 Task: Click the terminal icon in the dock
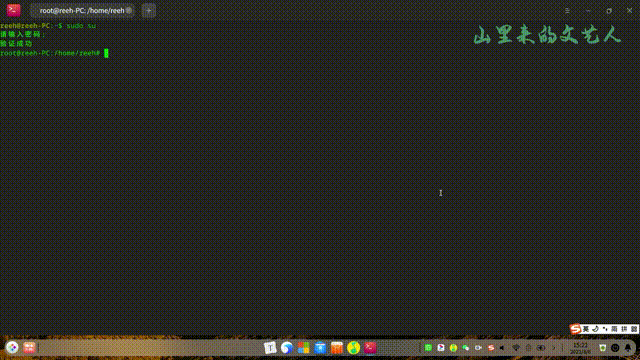pyautogui.click(x=370, y=348)
